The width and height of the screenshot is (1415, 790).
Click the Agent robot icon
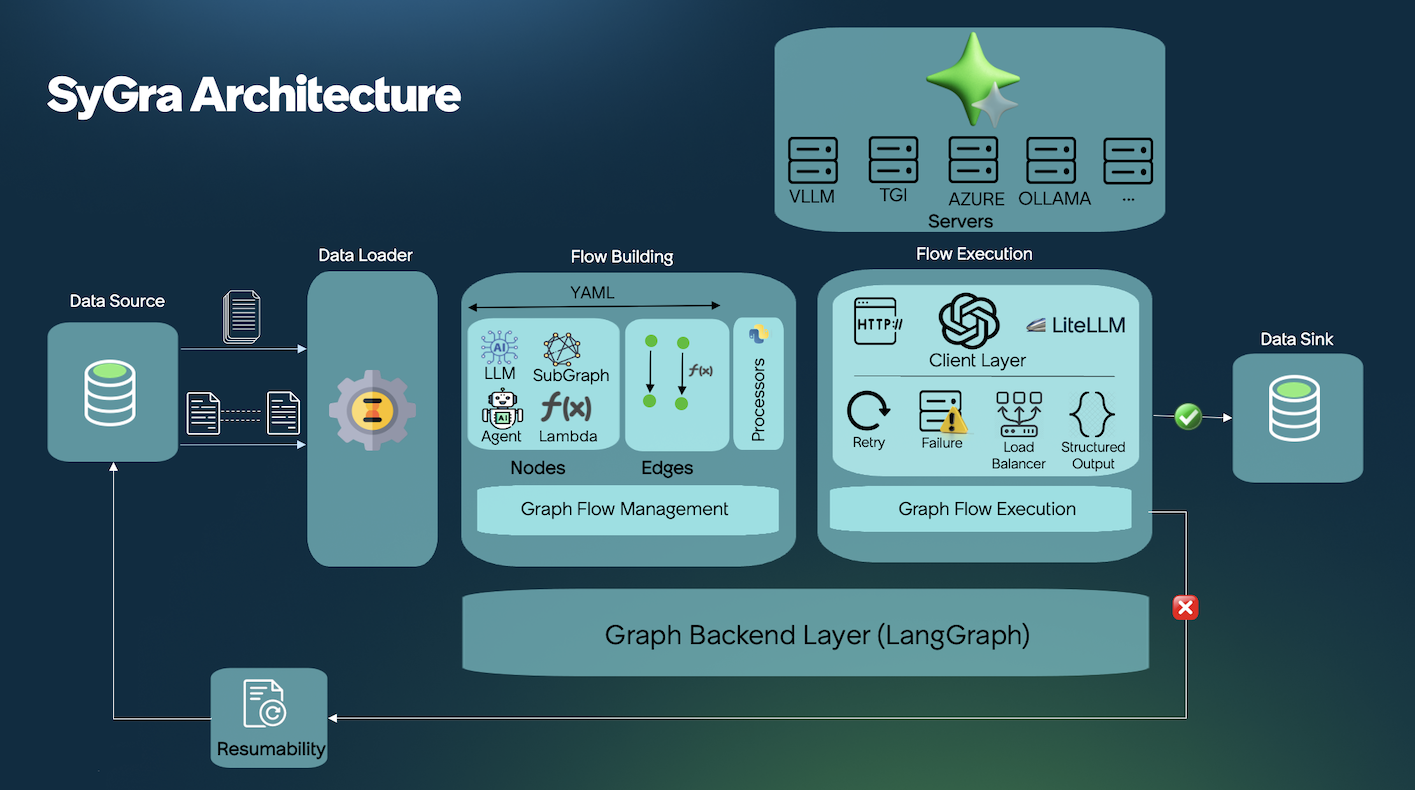coord(501,408)
